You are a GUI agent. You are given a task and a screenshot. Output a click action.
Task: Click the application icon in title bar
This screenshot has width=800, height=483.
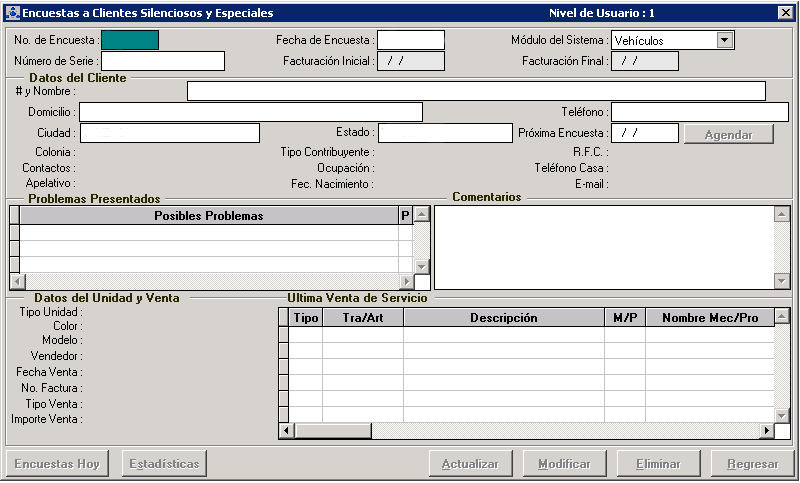tap(11, 13)
